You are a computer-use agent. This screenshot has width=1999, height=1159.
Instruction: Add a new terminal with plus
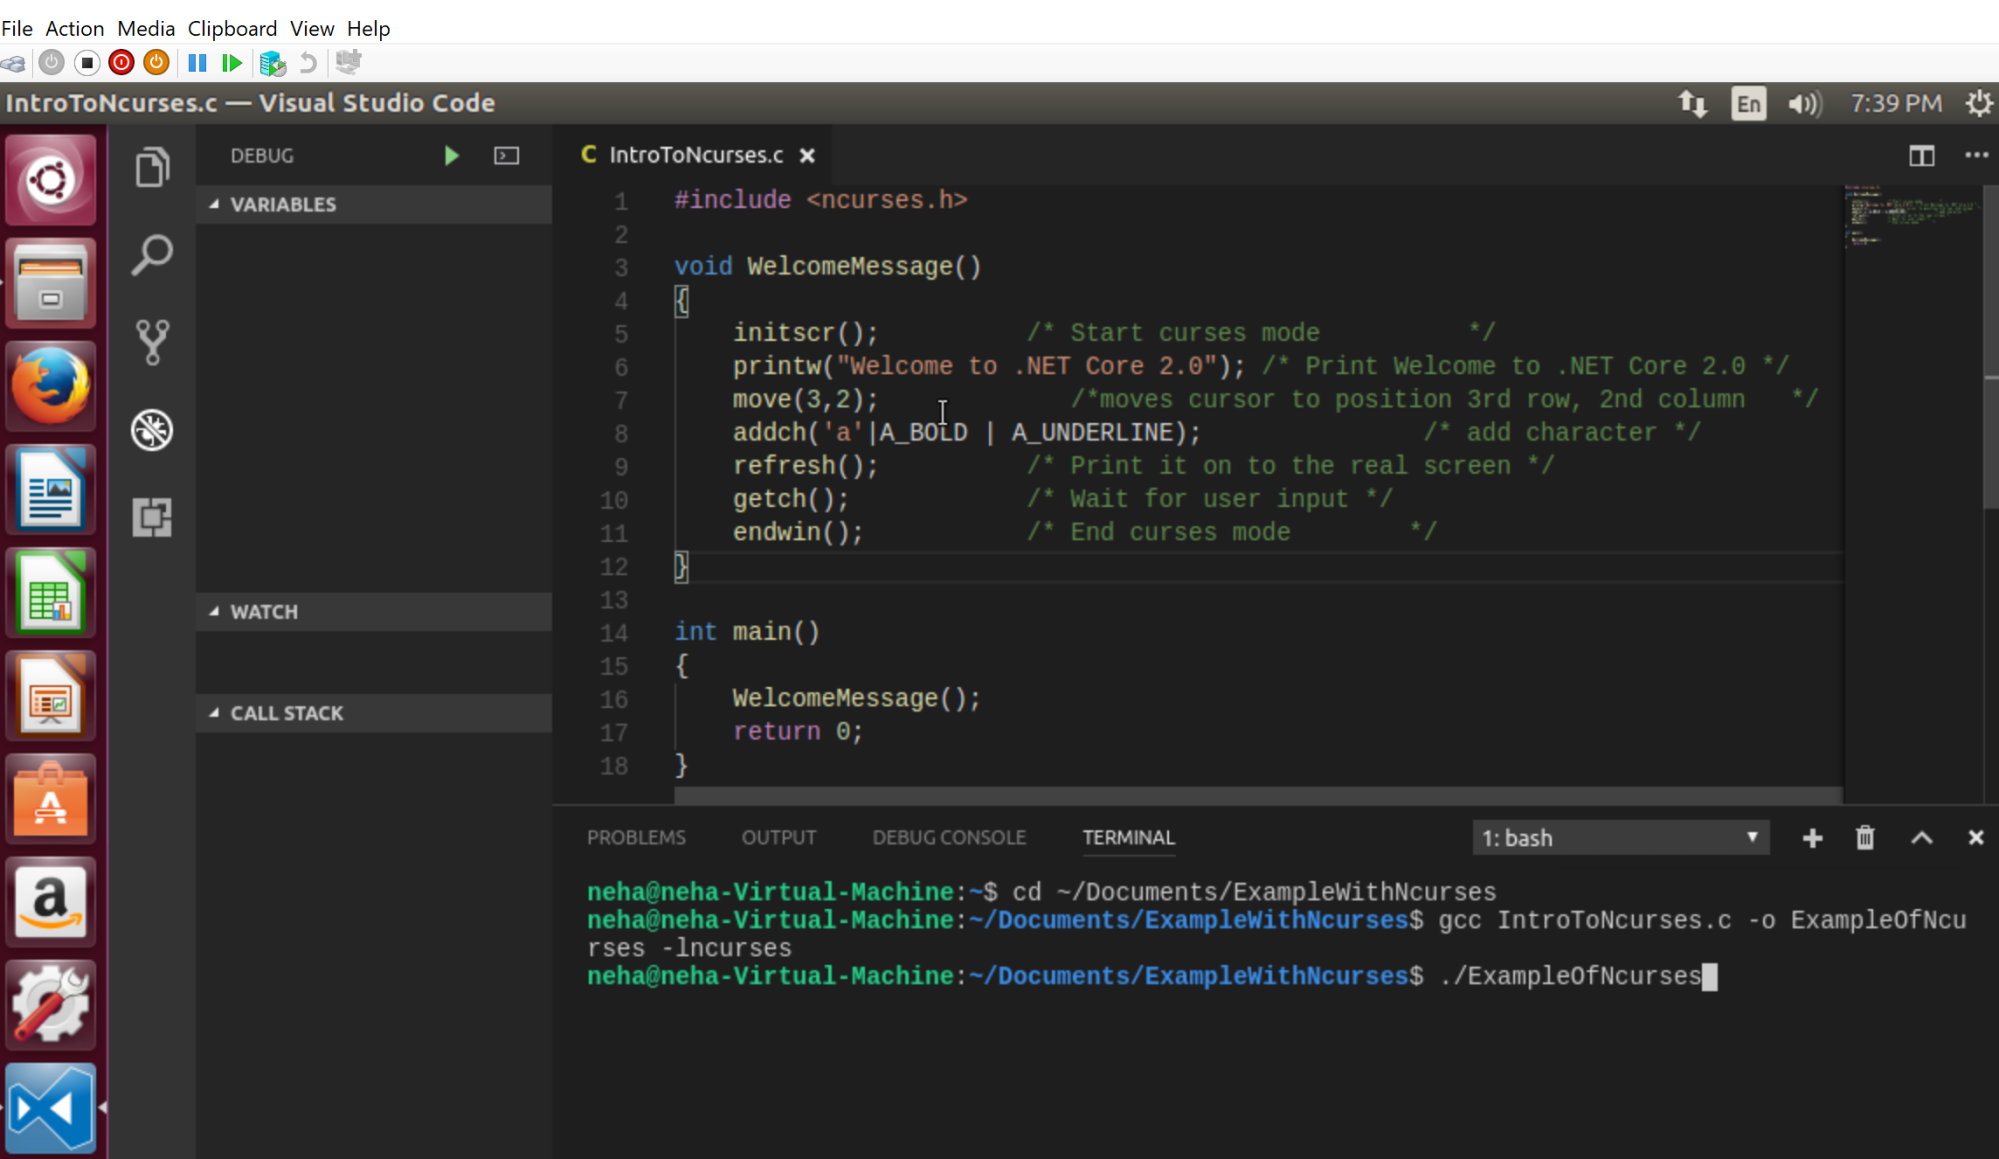click(1812, 838)
